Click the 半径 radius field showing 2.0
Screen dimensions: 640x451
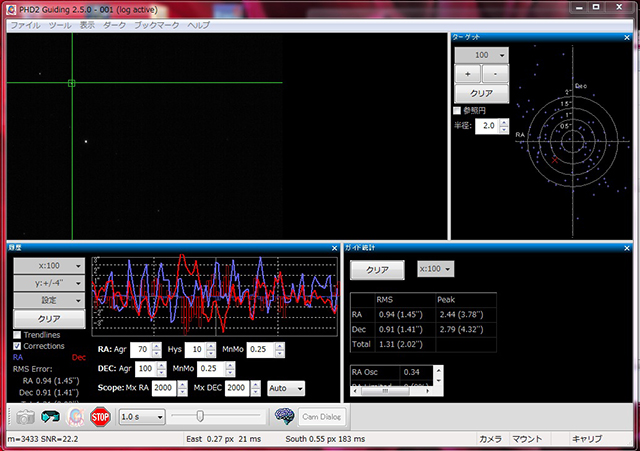(x=487, y=126)
